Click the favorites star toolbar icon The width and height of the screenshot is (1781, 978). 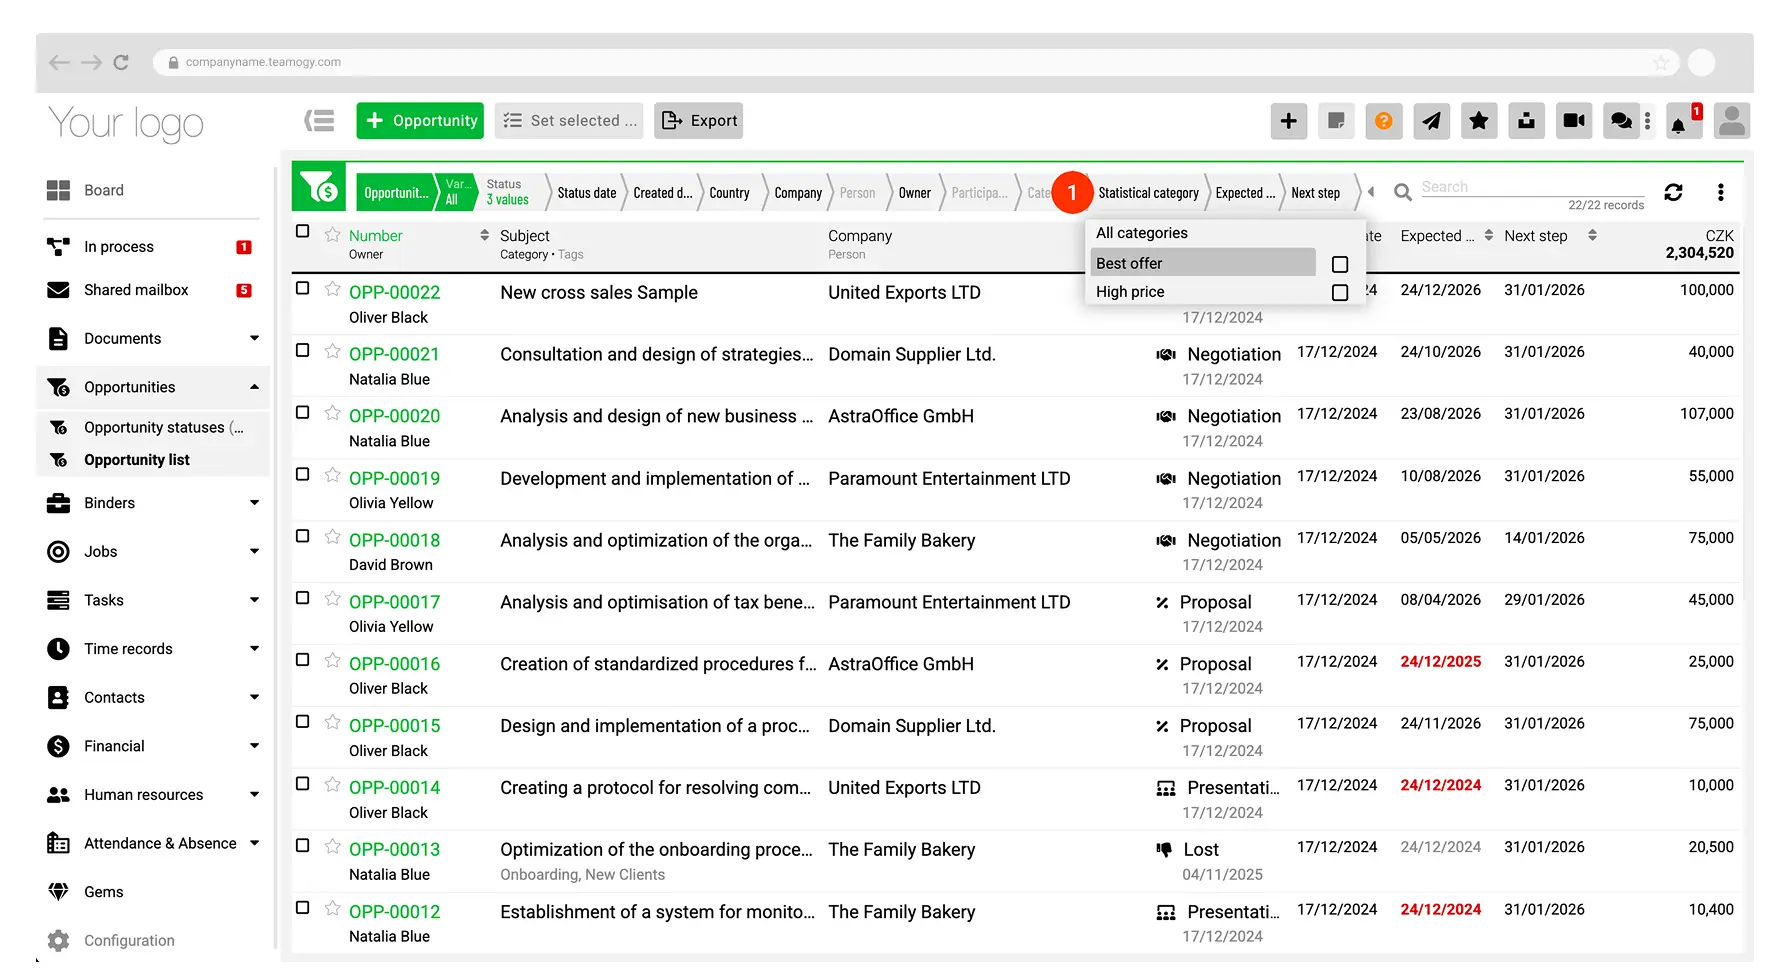[1478, 121]
